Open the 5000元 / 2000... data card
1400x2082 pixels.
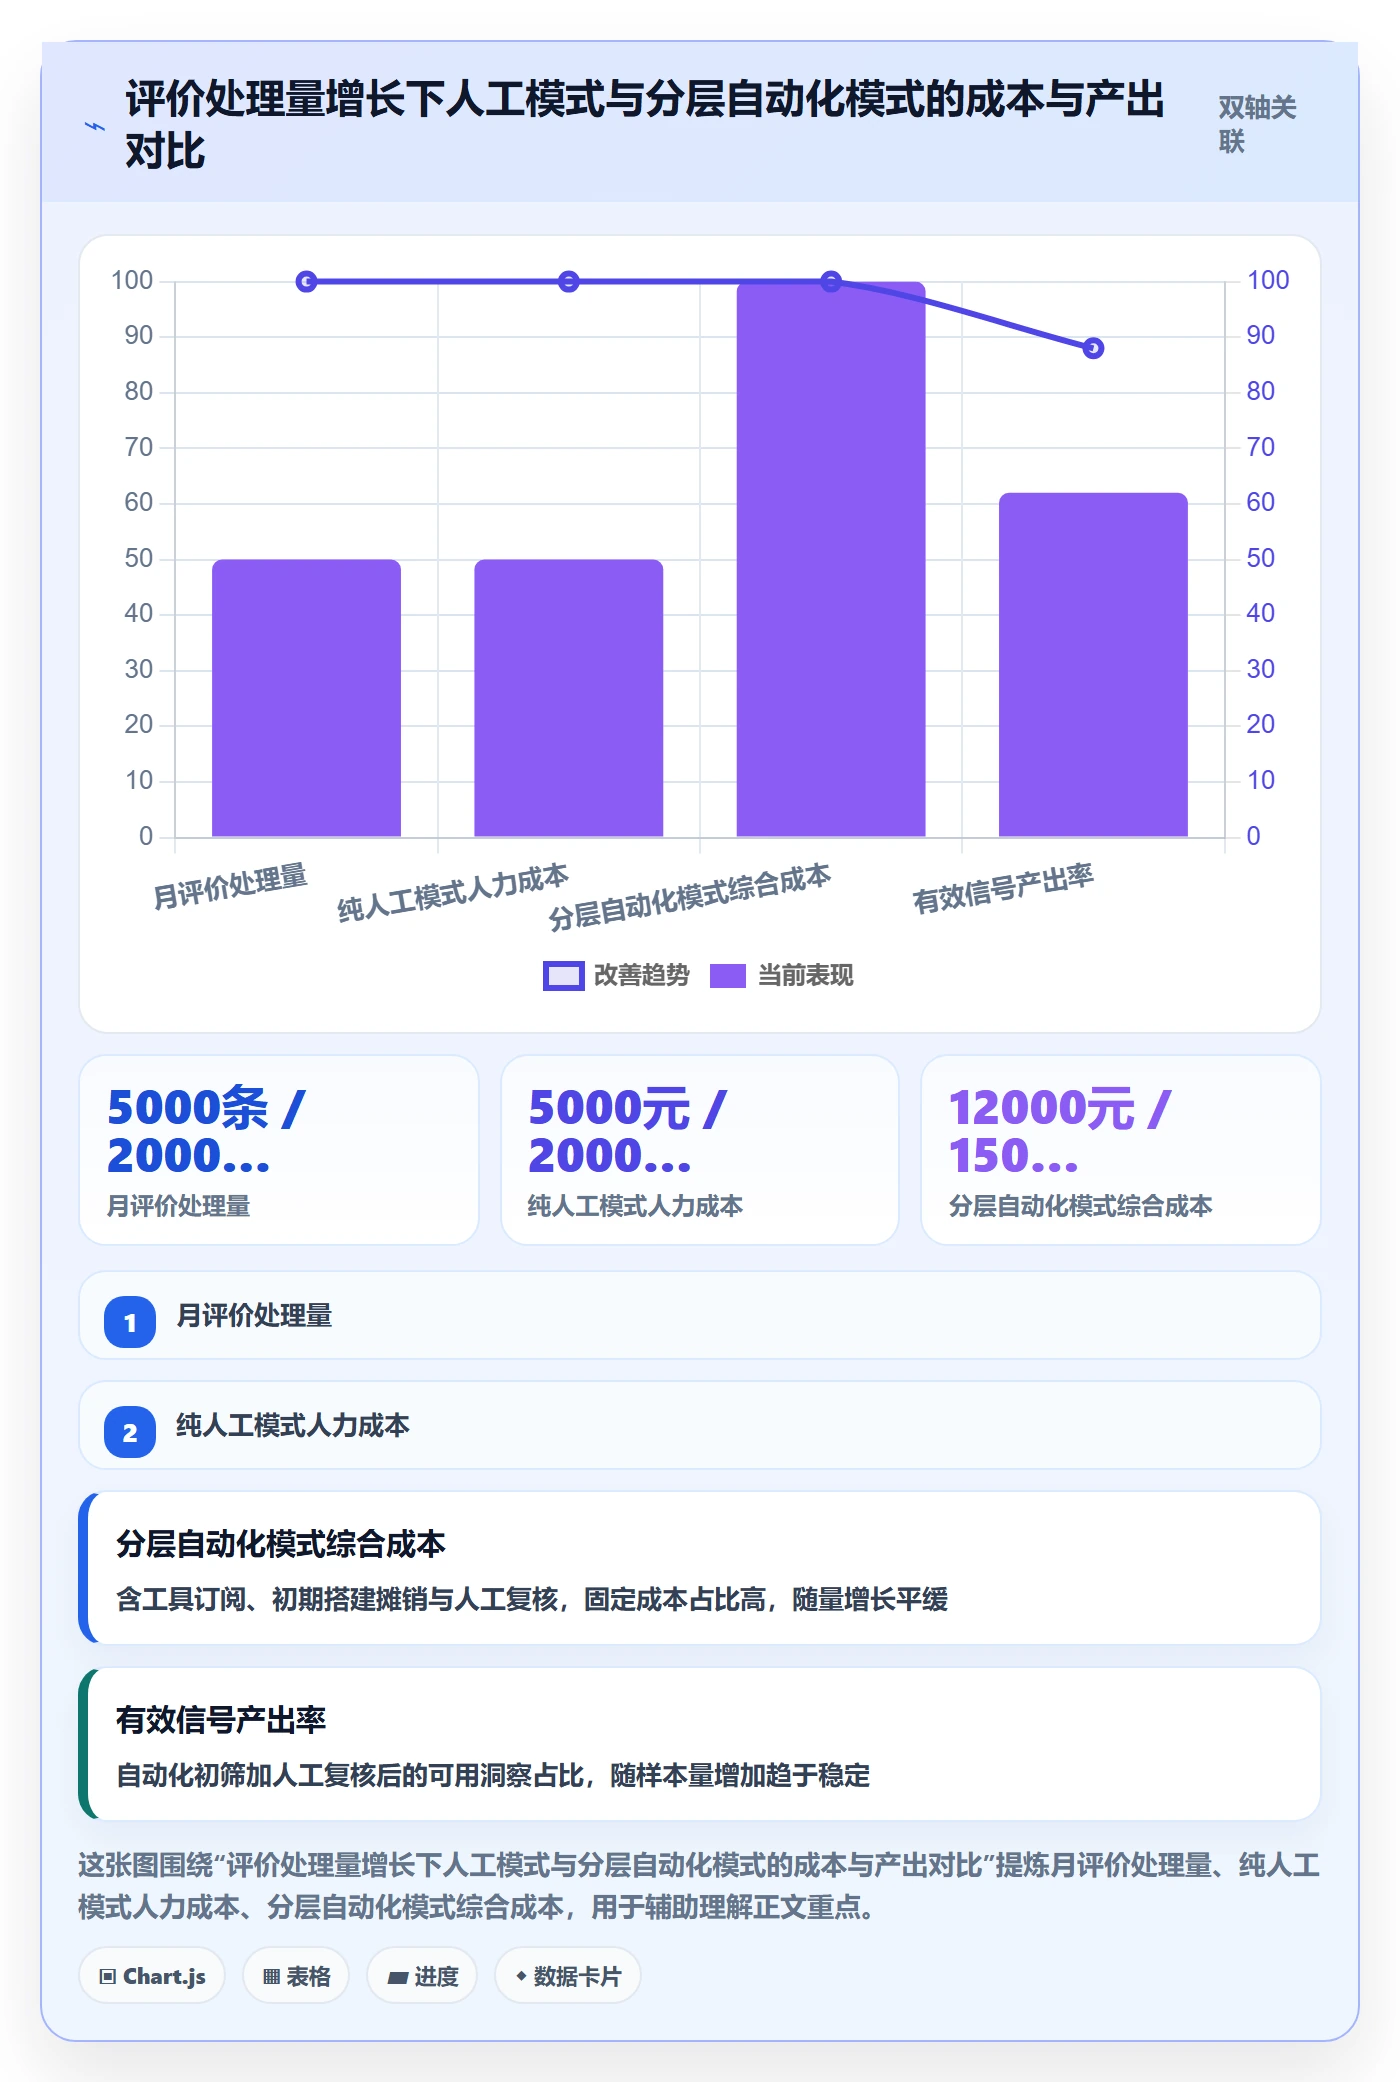tap(700, 1150)
